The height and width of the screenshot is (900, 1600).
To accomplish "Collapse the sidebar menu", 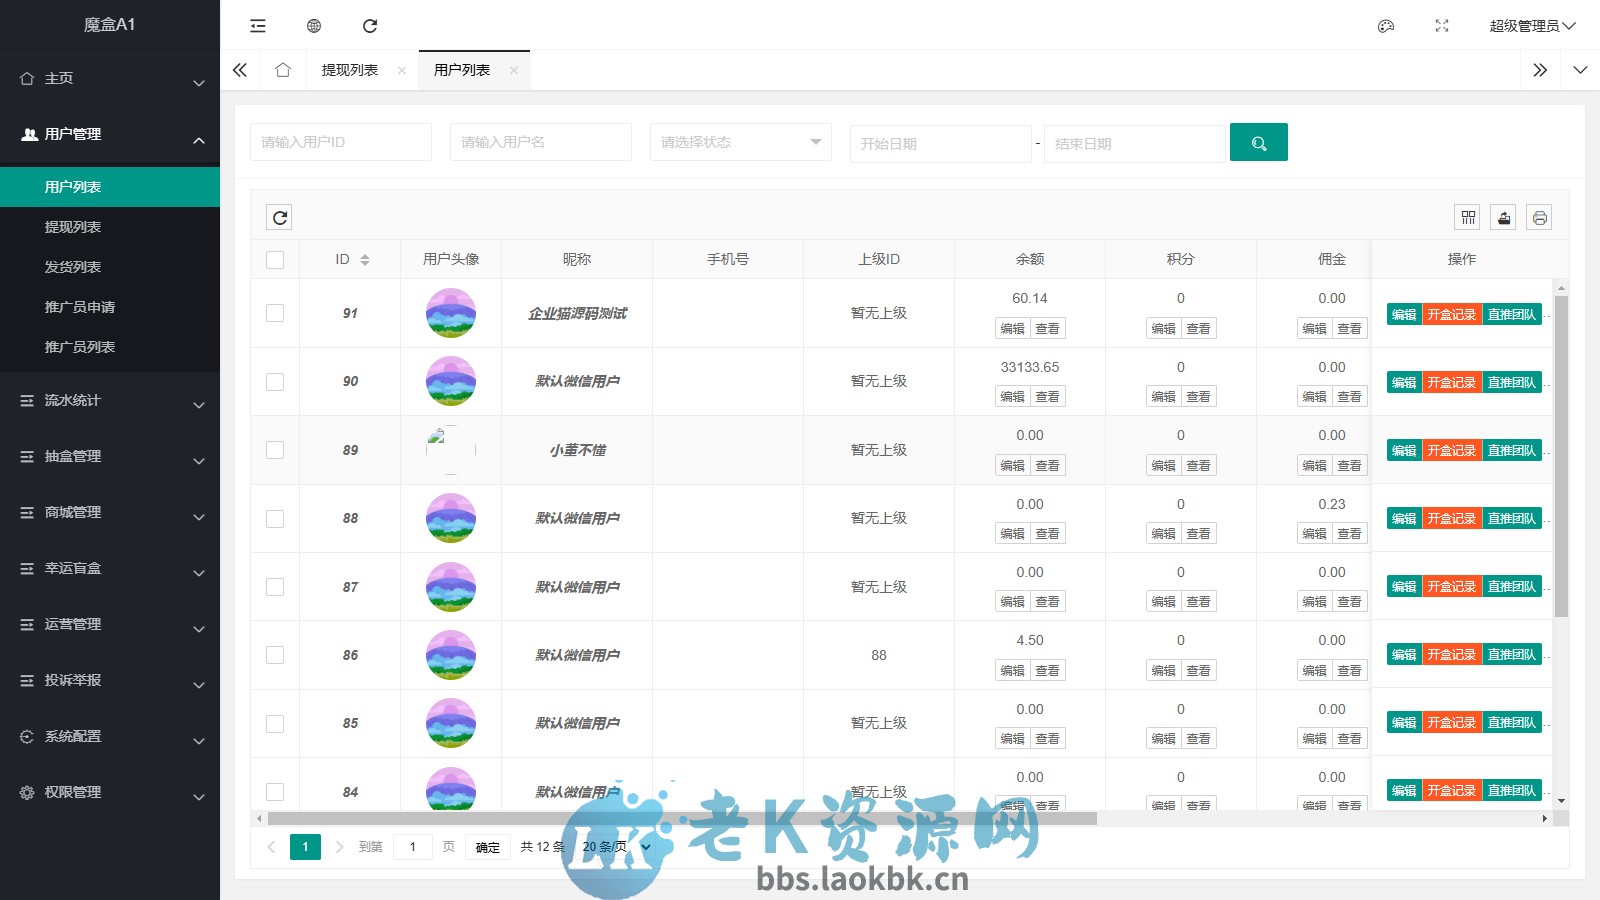I will (x=257, y=26).
